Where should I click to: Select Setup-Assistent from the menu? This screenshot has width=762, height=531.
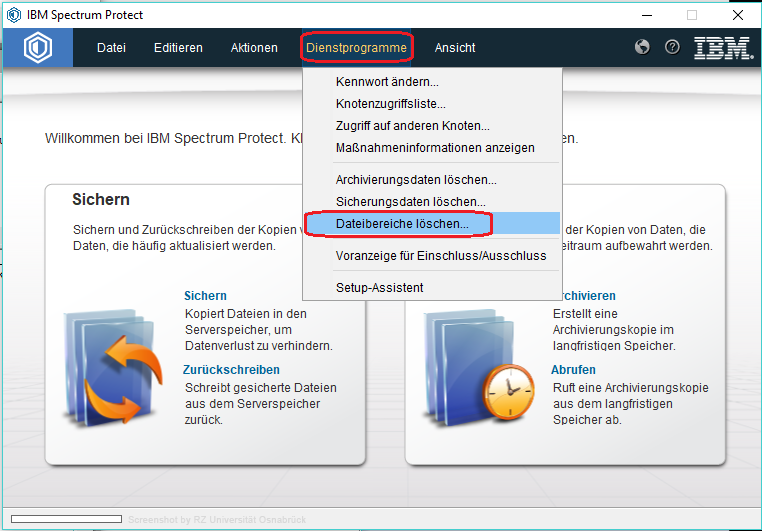tap(379, 288)
